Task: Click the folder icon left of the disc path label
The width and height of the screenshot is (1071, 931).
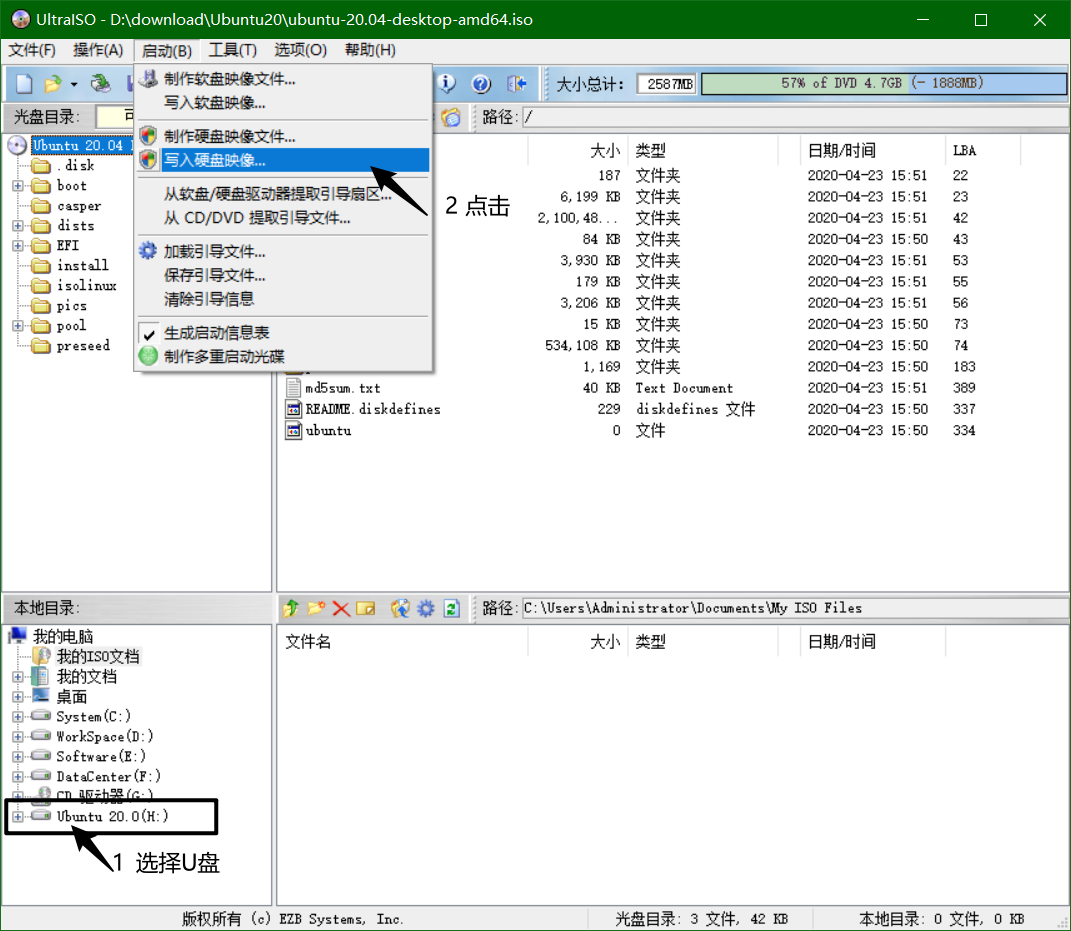Action: [x=451, y=117]
